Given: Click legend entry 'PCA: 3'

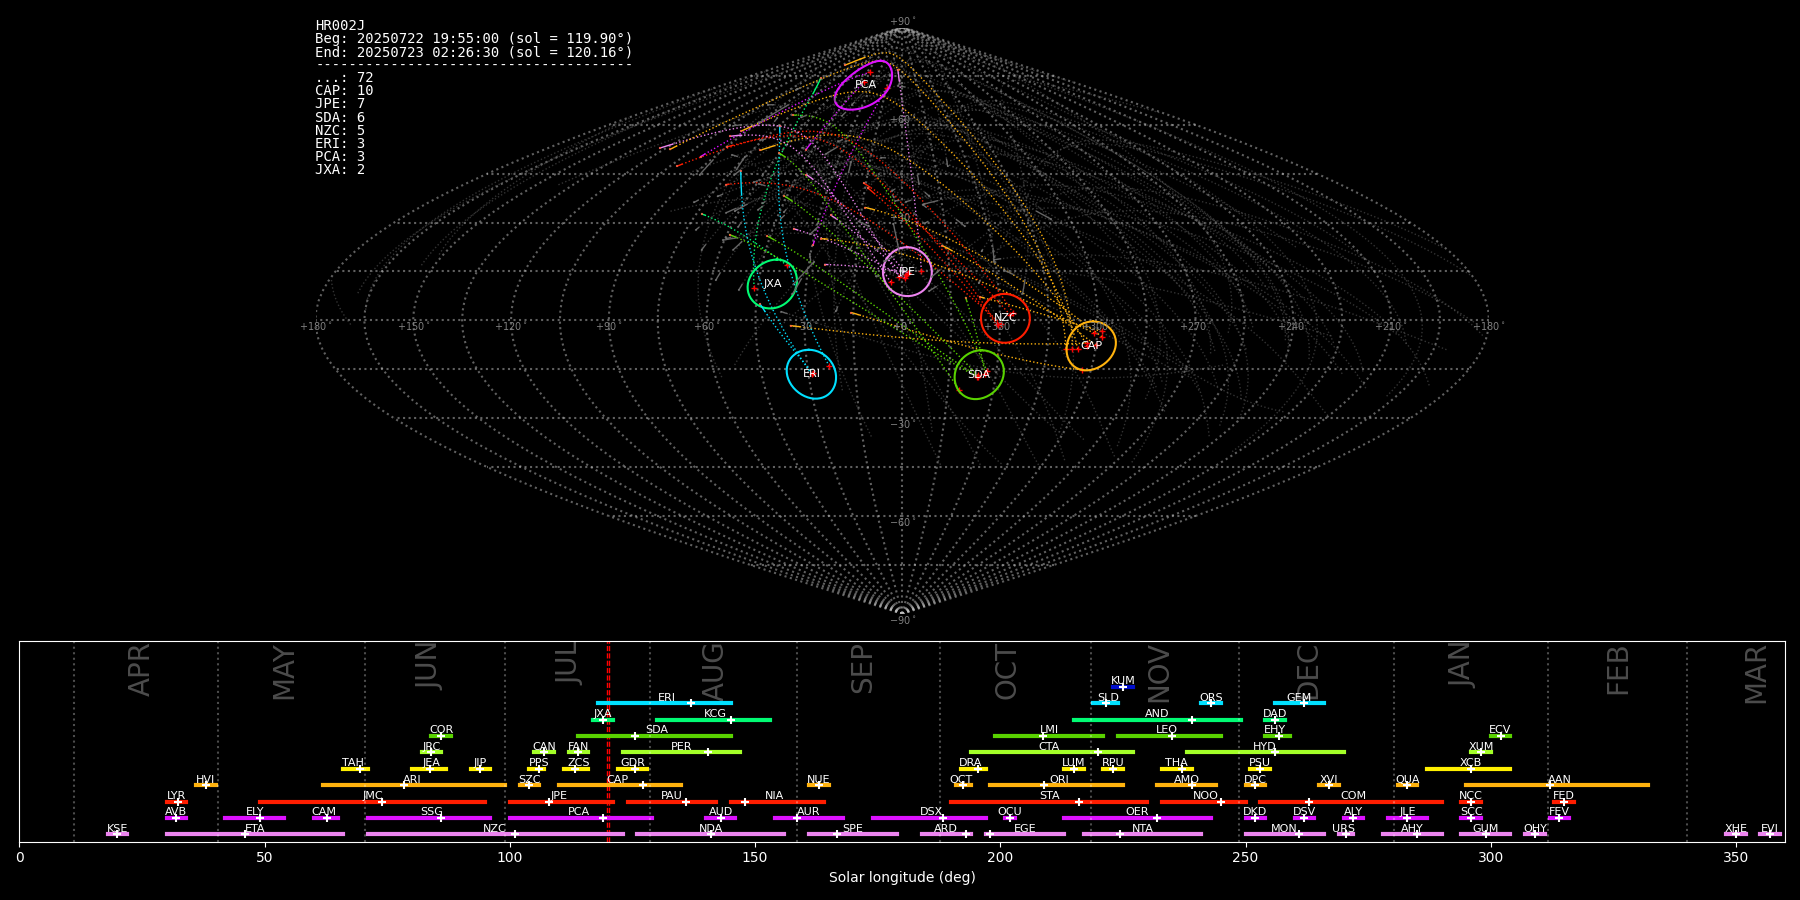Looking at the screenshot, I should click(x=340, y=156).
